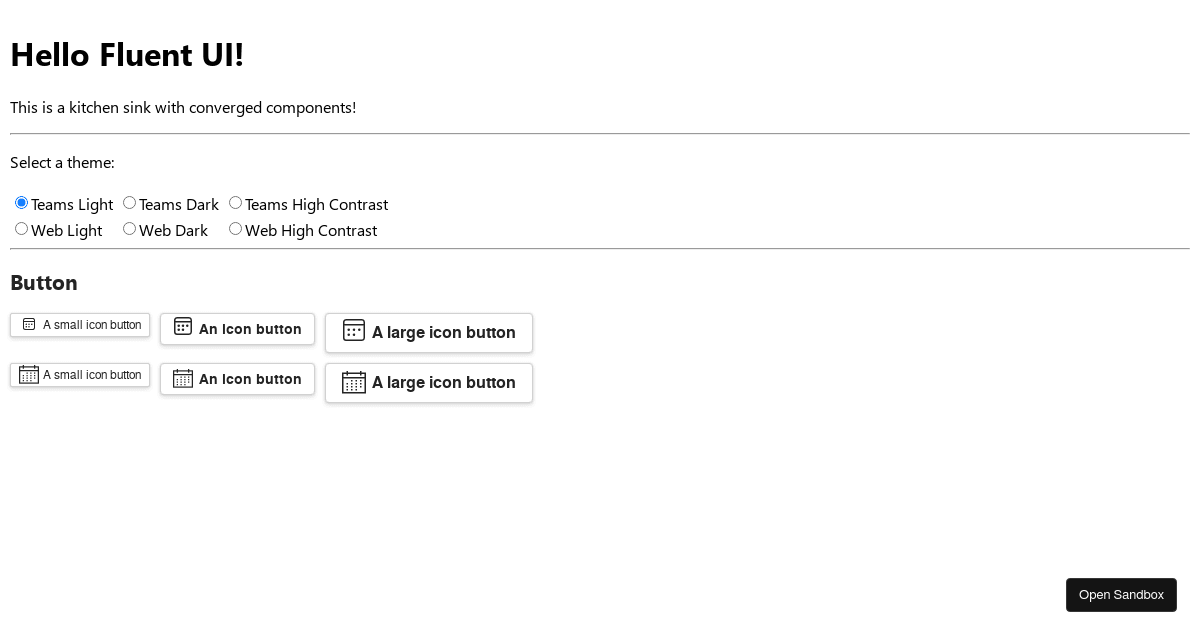Switch to the Teams Dark theme
This screenshot has width=1200, height=630.
pyautogui.click(x=129, y=202)
